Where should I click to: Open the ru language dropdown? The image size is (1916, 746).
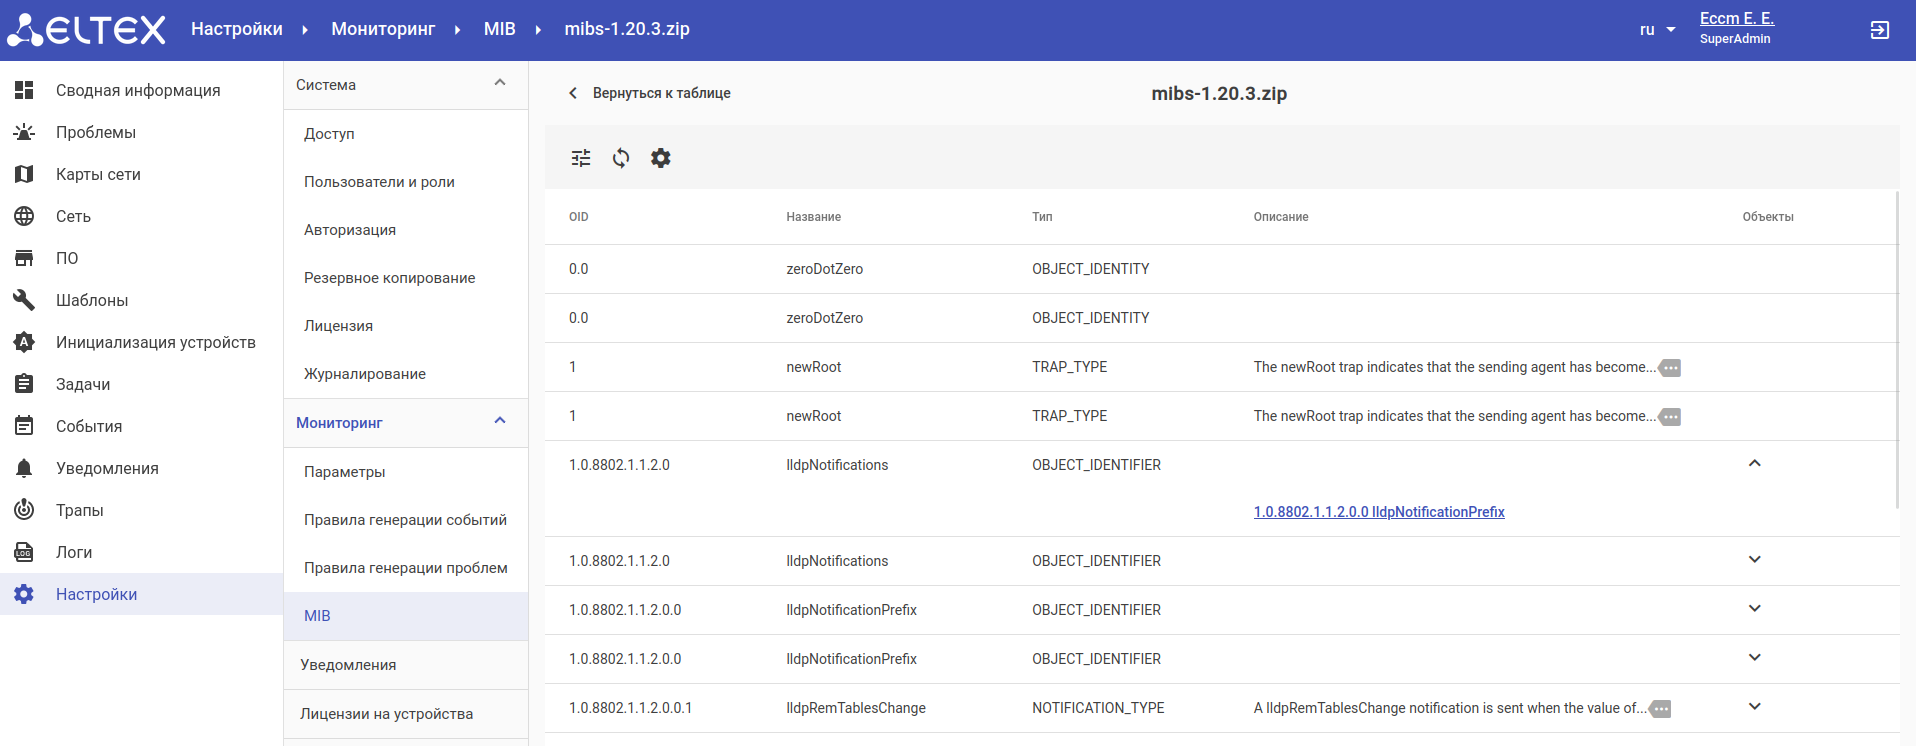(x=1657, y=30)
